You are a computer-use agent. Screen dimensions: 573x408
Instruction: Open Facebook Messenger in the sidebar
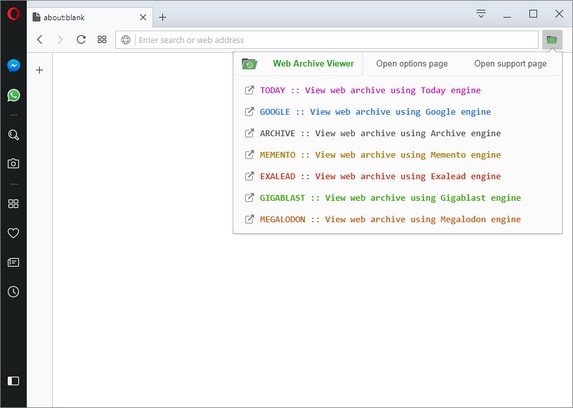[14, 66]
